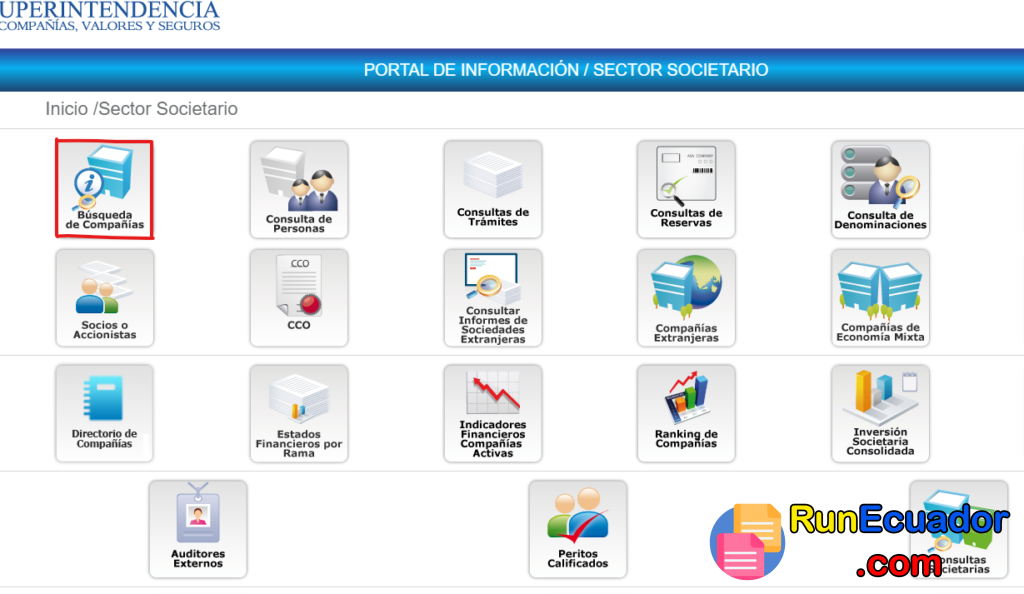The width and height of the screenshot is (1024, 594).
Task: Open Compañías de Economía Mixta
Action: [879, 297]
